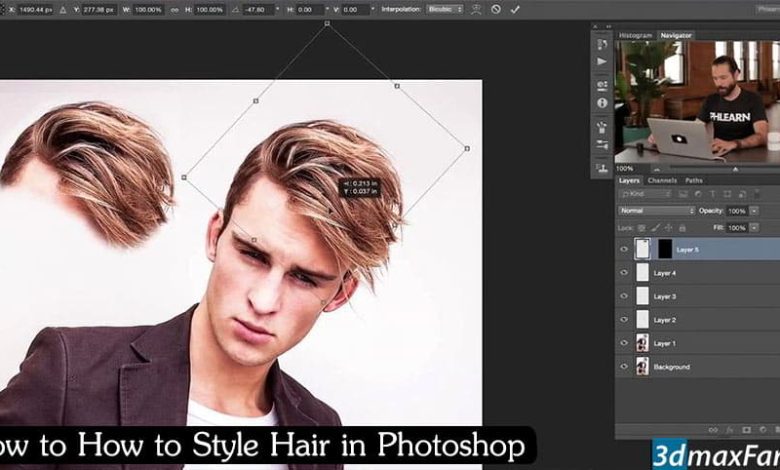Hide Layer 2 with its eye icon
780x470 pixels.
coord(624,319)
